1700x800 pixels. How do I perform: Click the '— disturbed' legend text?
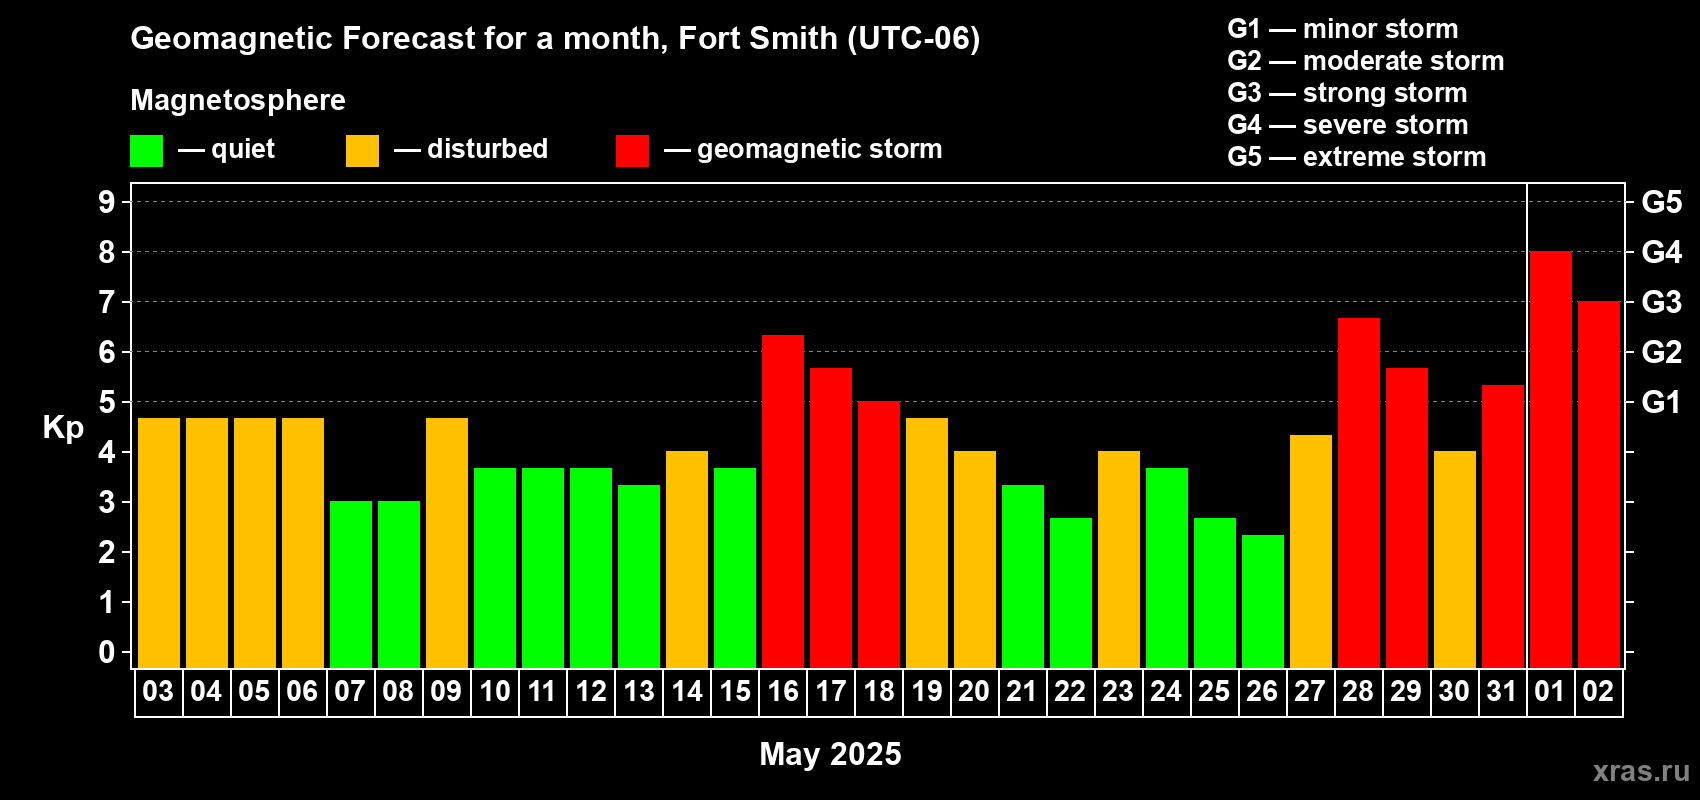coord(471,149)
